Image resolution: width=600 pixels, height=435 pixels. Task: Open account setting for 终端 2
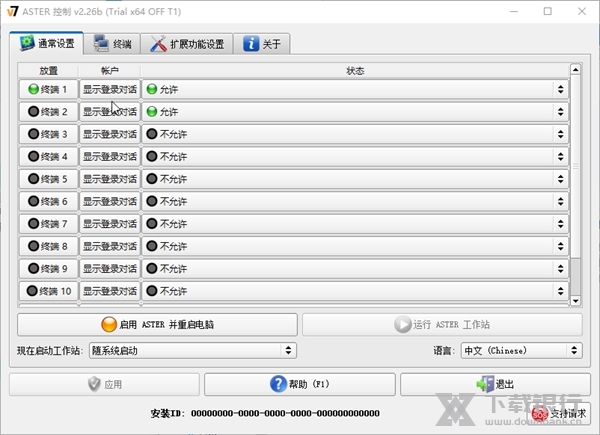(110, 112)
